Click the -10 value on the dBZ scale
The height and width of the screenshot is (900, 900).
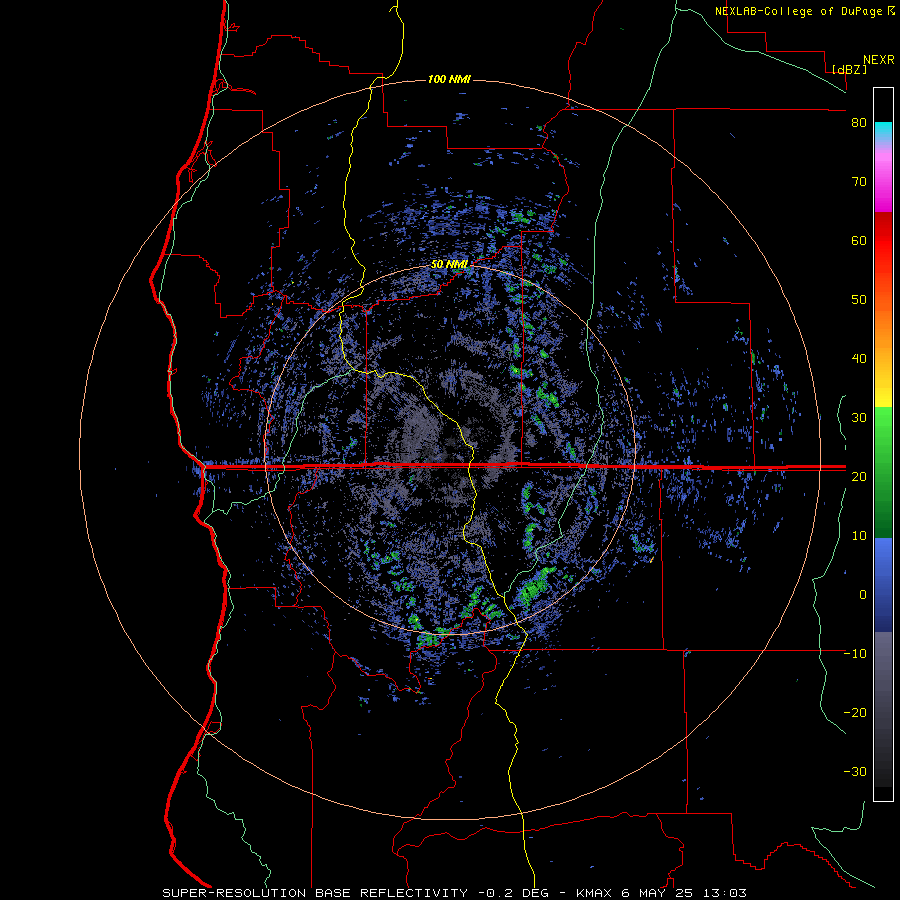(855, 654)
